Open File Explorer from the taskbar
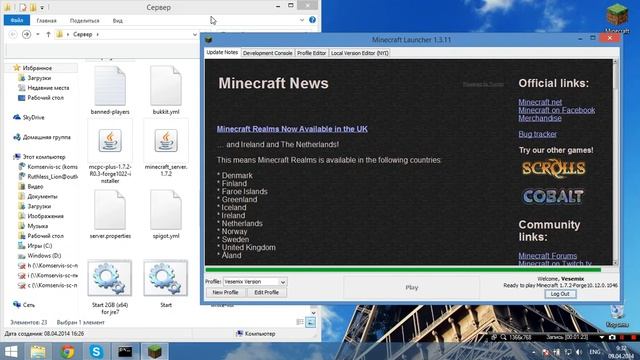640x360 pixels. 38,352
